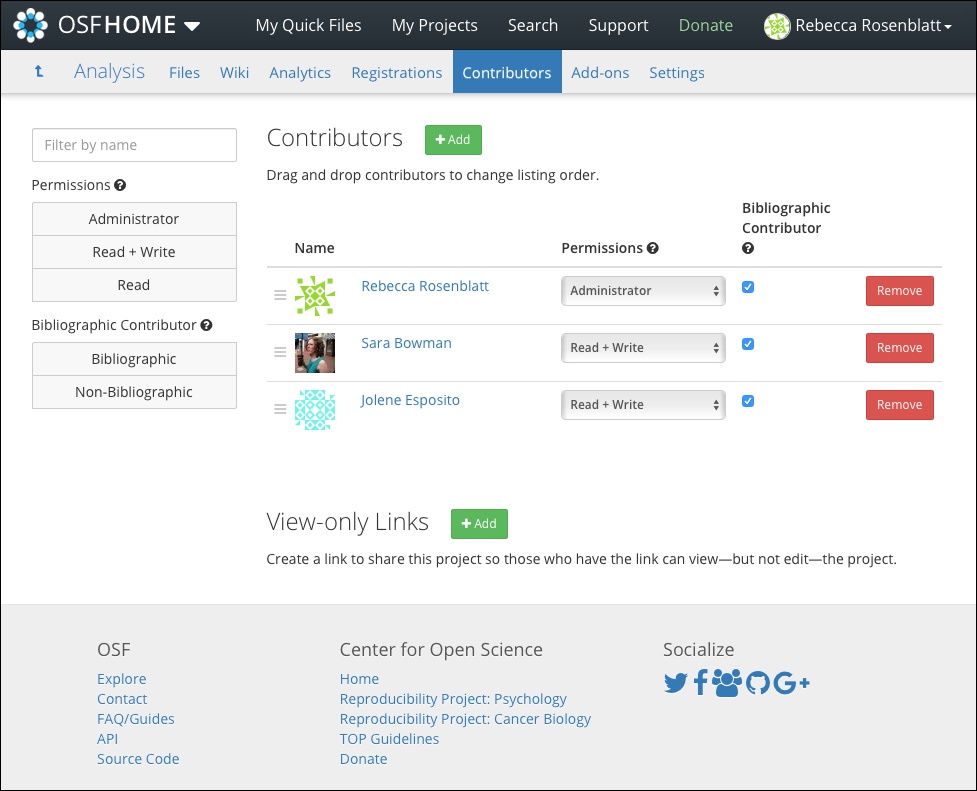Open My Quick Files in navbar
This screenshot has height=791, width=977.
tap(308, 26)
